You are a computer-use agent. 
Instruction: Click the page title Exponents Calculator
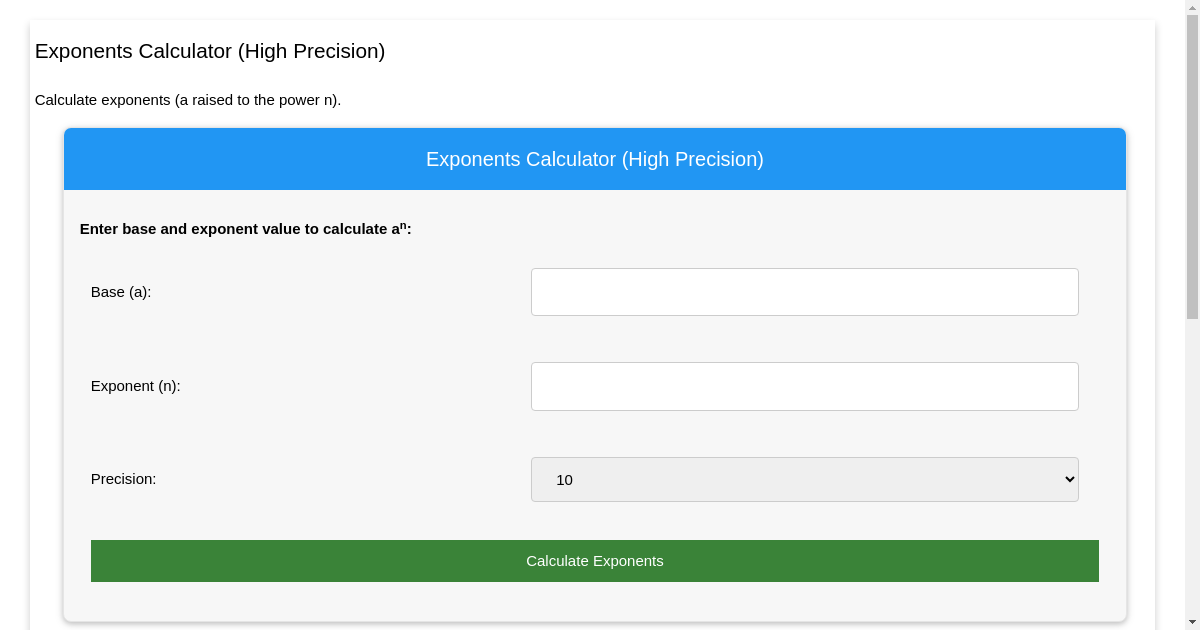click(209, 51)
